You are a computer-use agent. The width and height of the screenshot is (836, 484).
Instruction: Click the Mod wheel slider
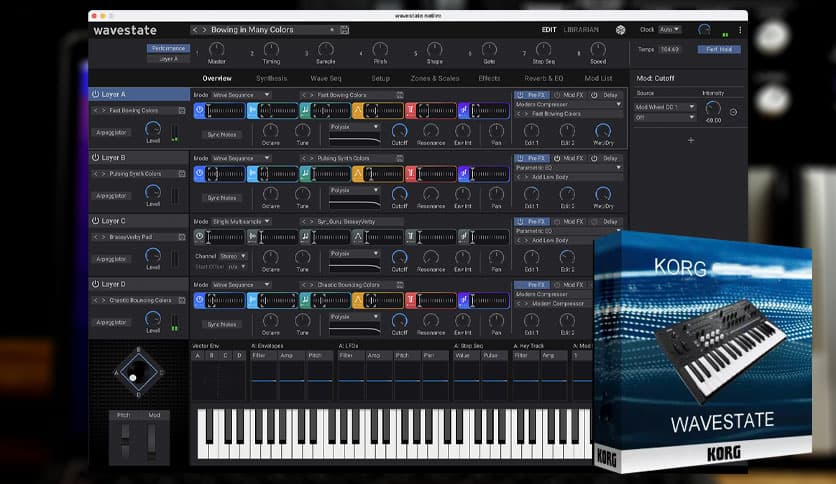click(x=151, y=441)
